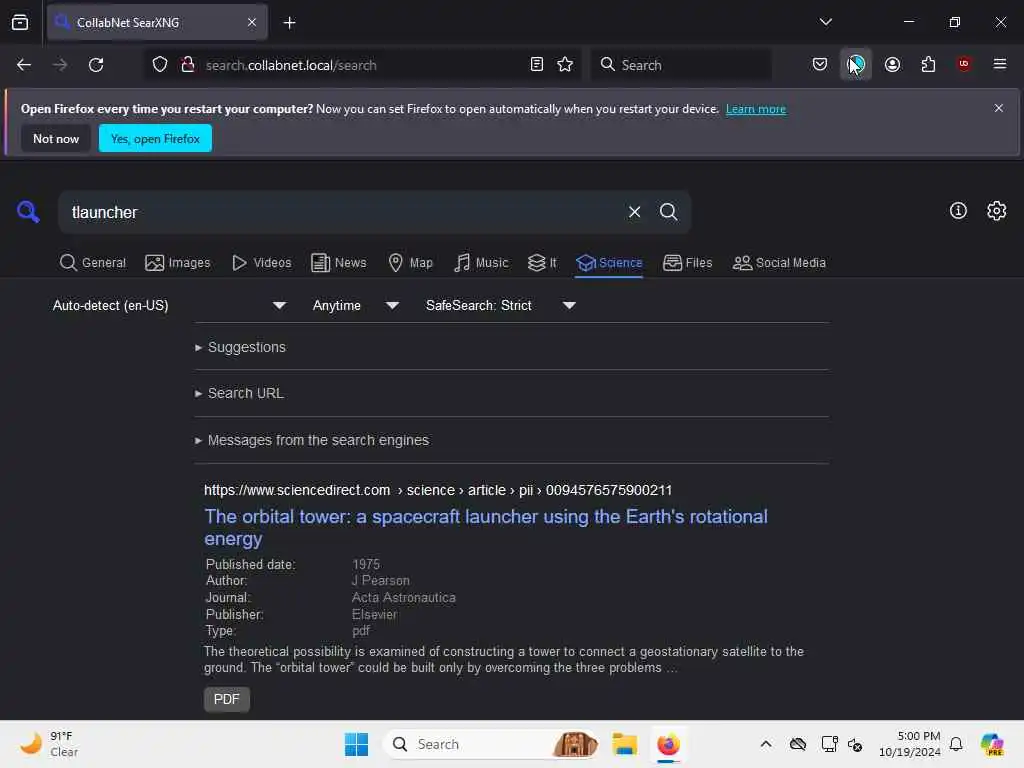
Task: Click into the tlauncher search field
Action: [x=340, y=212]
